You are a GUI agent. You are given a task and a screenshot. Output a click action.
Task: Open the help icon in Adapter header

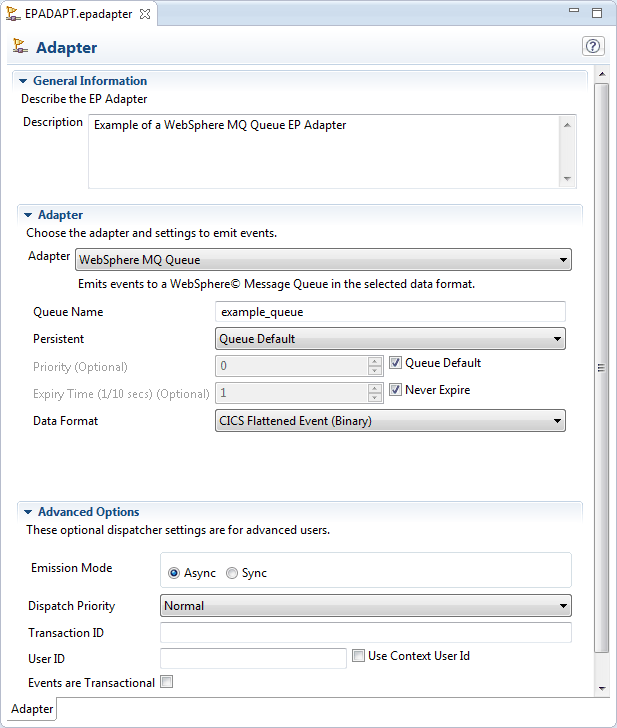tap(593, 46)
